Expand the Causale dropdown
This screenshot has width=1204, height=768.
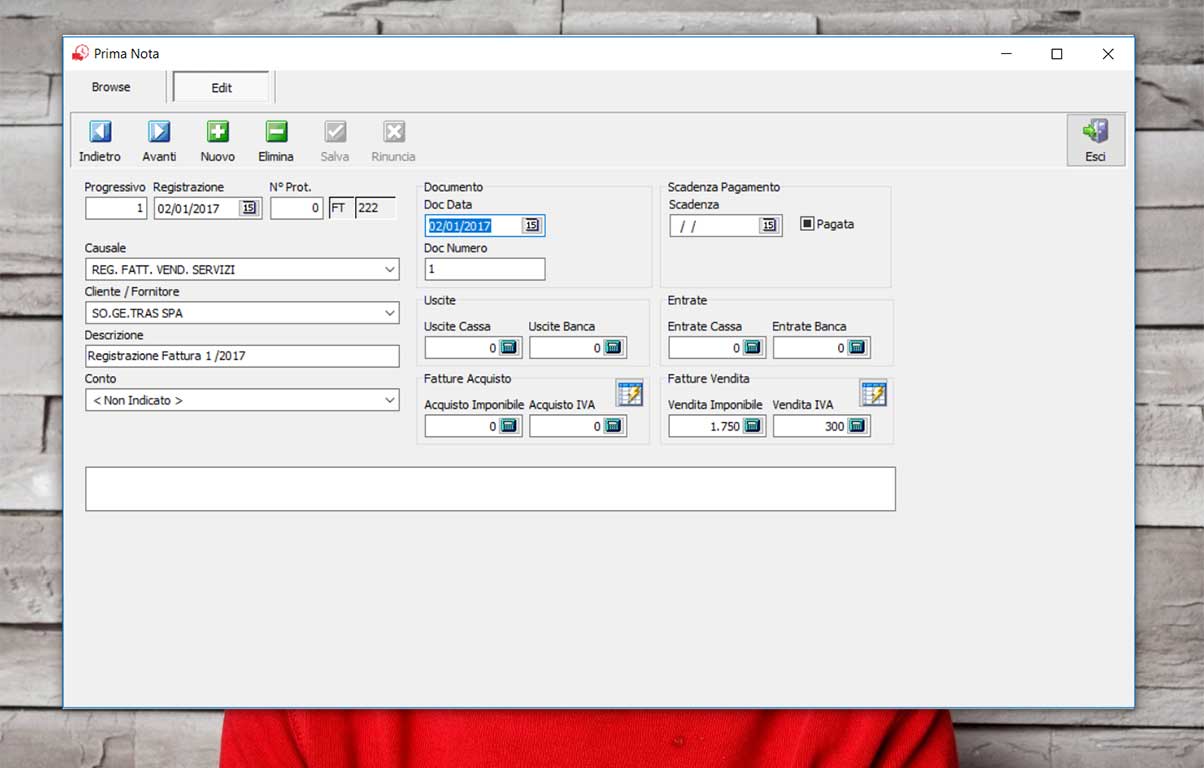coord(389,269)
